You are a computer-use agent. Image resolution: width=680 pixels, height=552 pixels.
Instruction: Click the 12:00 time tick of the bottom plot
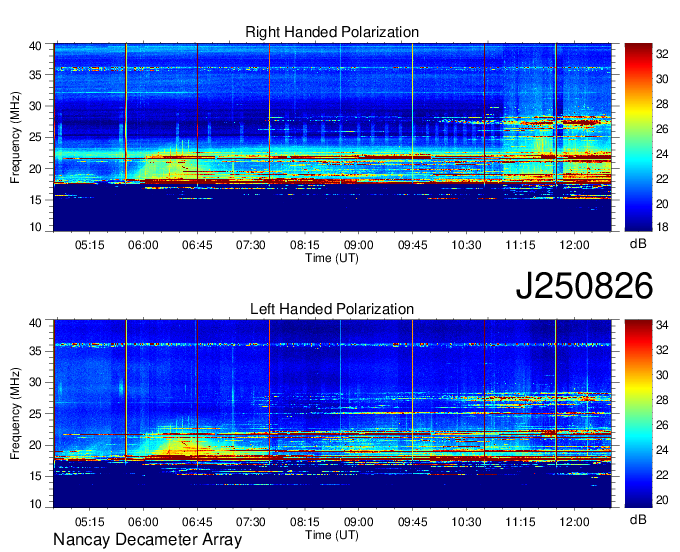574,522
